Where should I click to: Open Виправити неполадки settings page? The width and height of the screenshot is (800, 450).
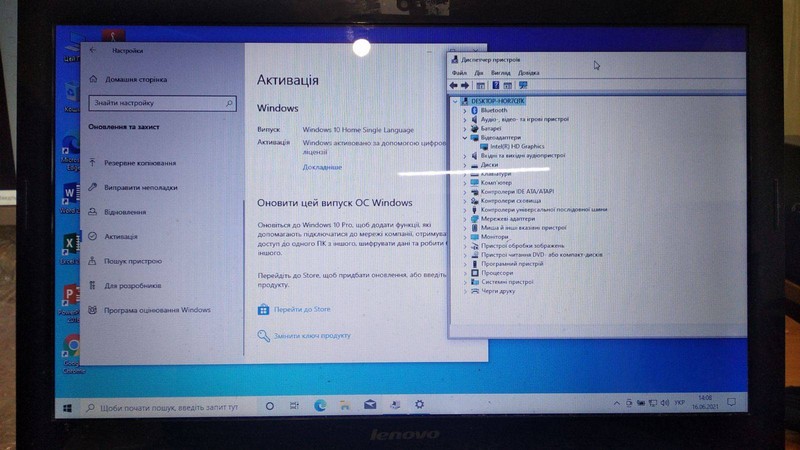point(133,187)
